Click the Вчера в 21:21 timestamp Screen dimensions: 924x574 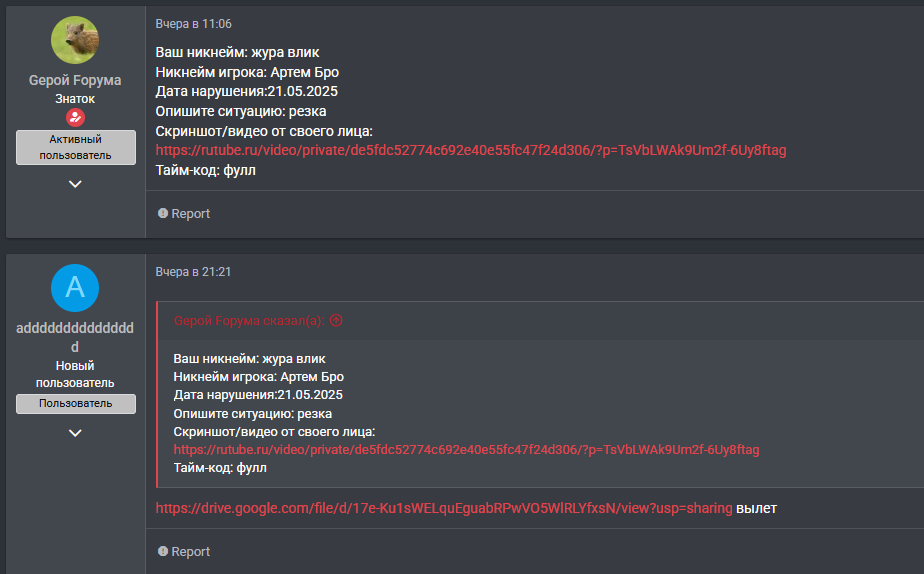tap(193, 272)
